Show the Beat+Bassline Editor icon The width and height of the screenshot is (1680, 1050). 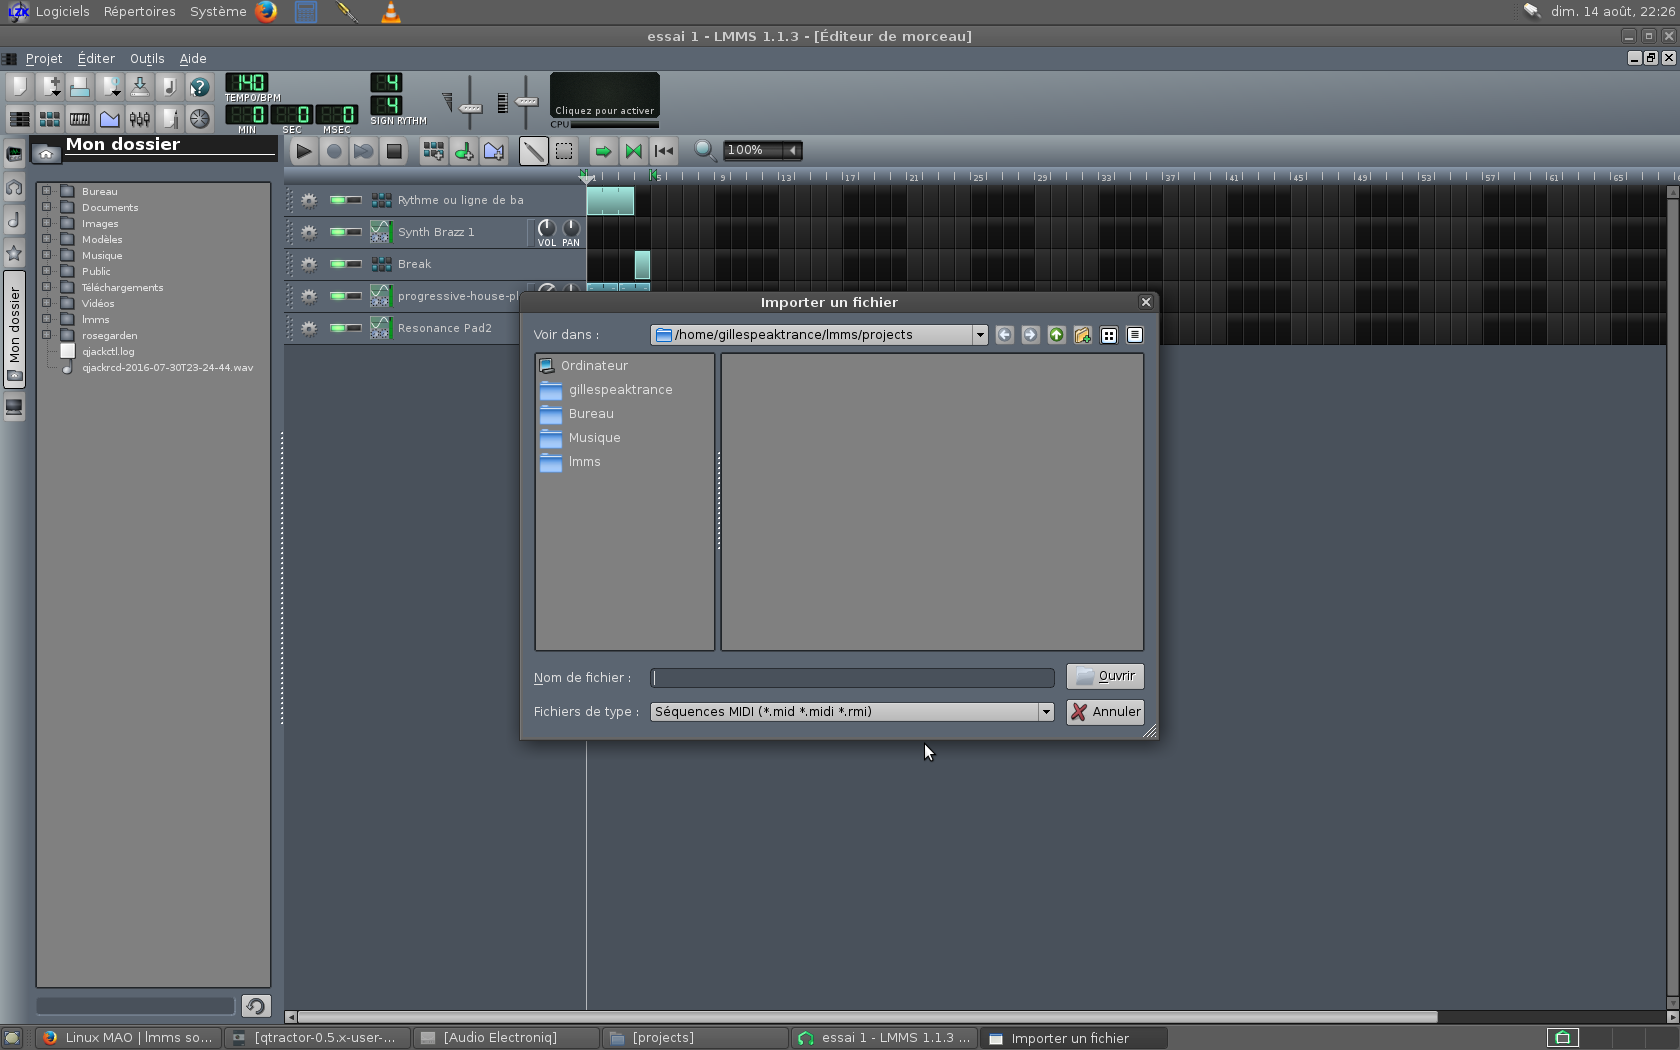(49, 119)
